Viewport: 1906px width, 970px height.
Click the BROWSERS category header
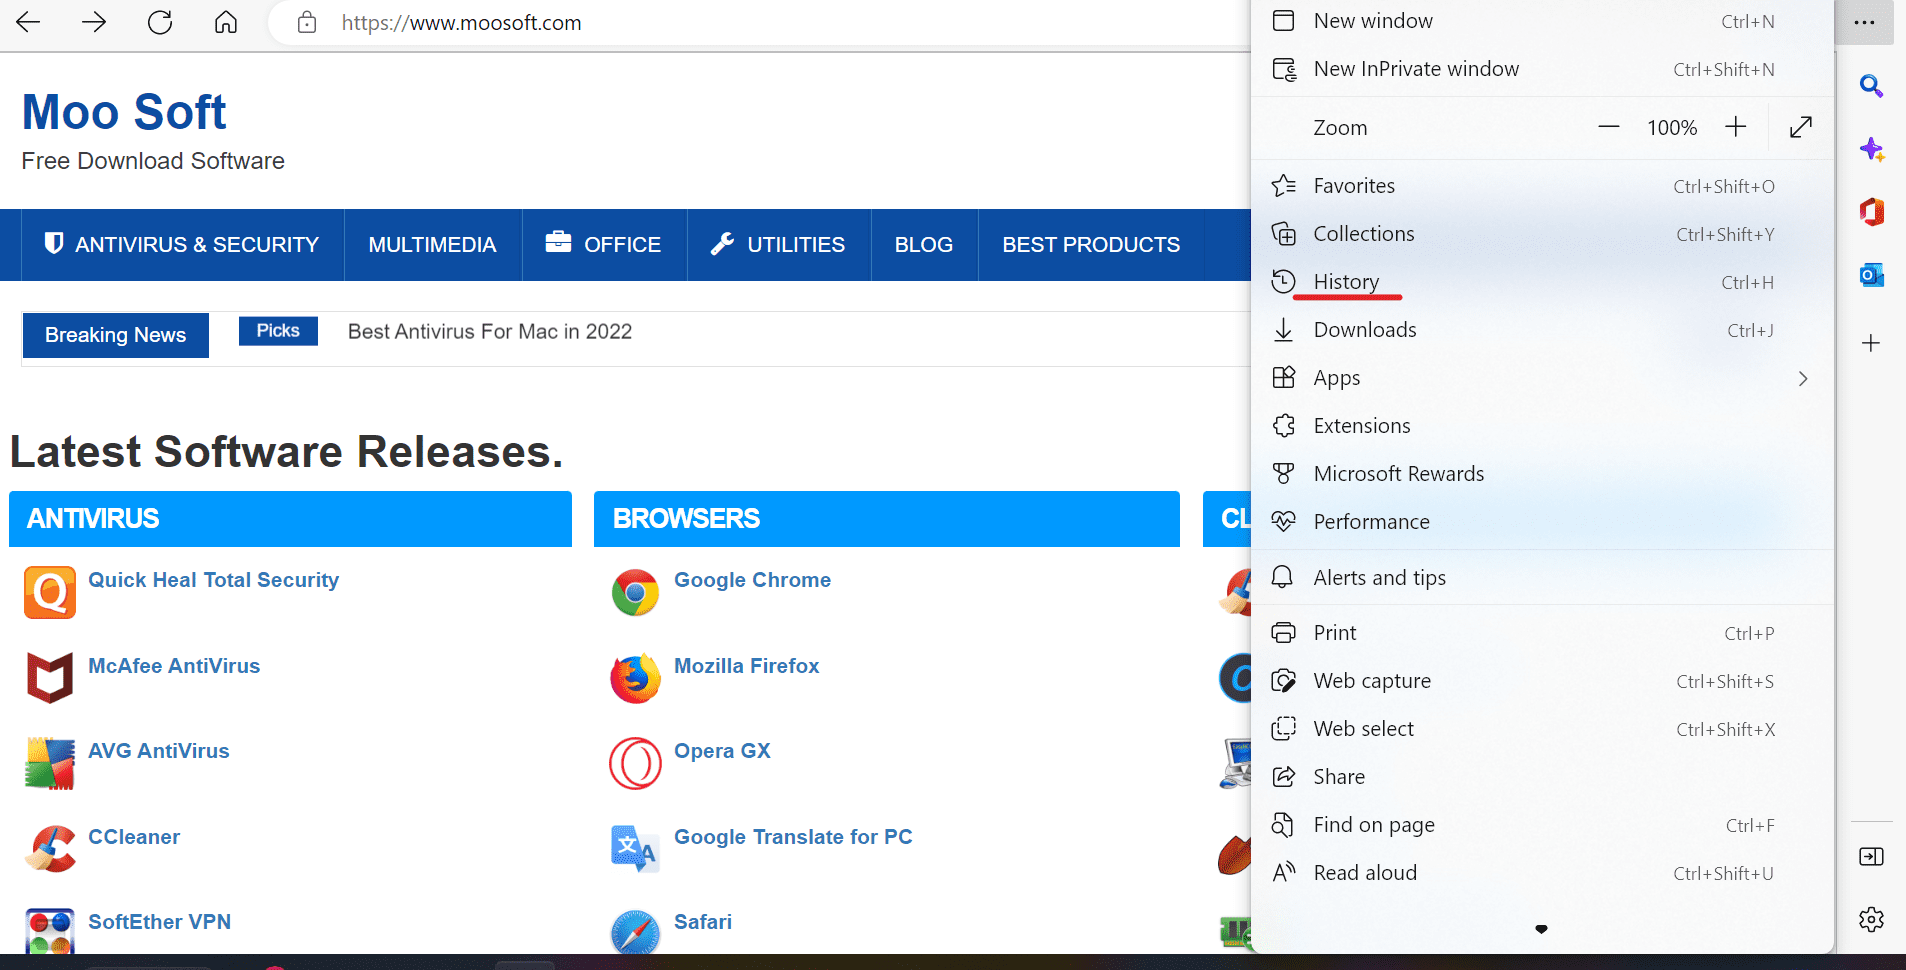click(x=887, y=519)
